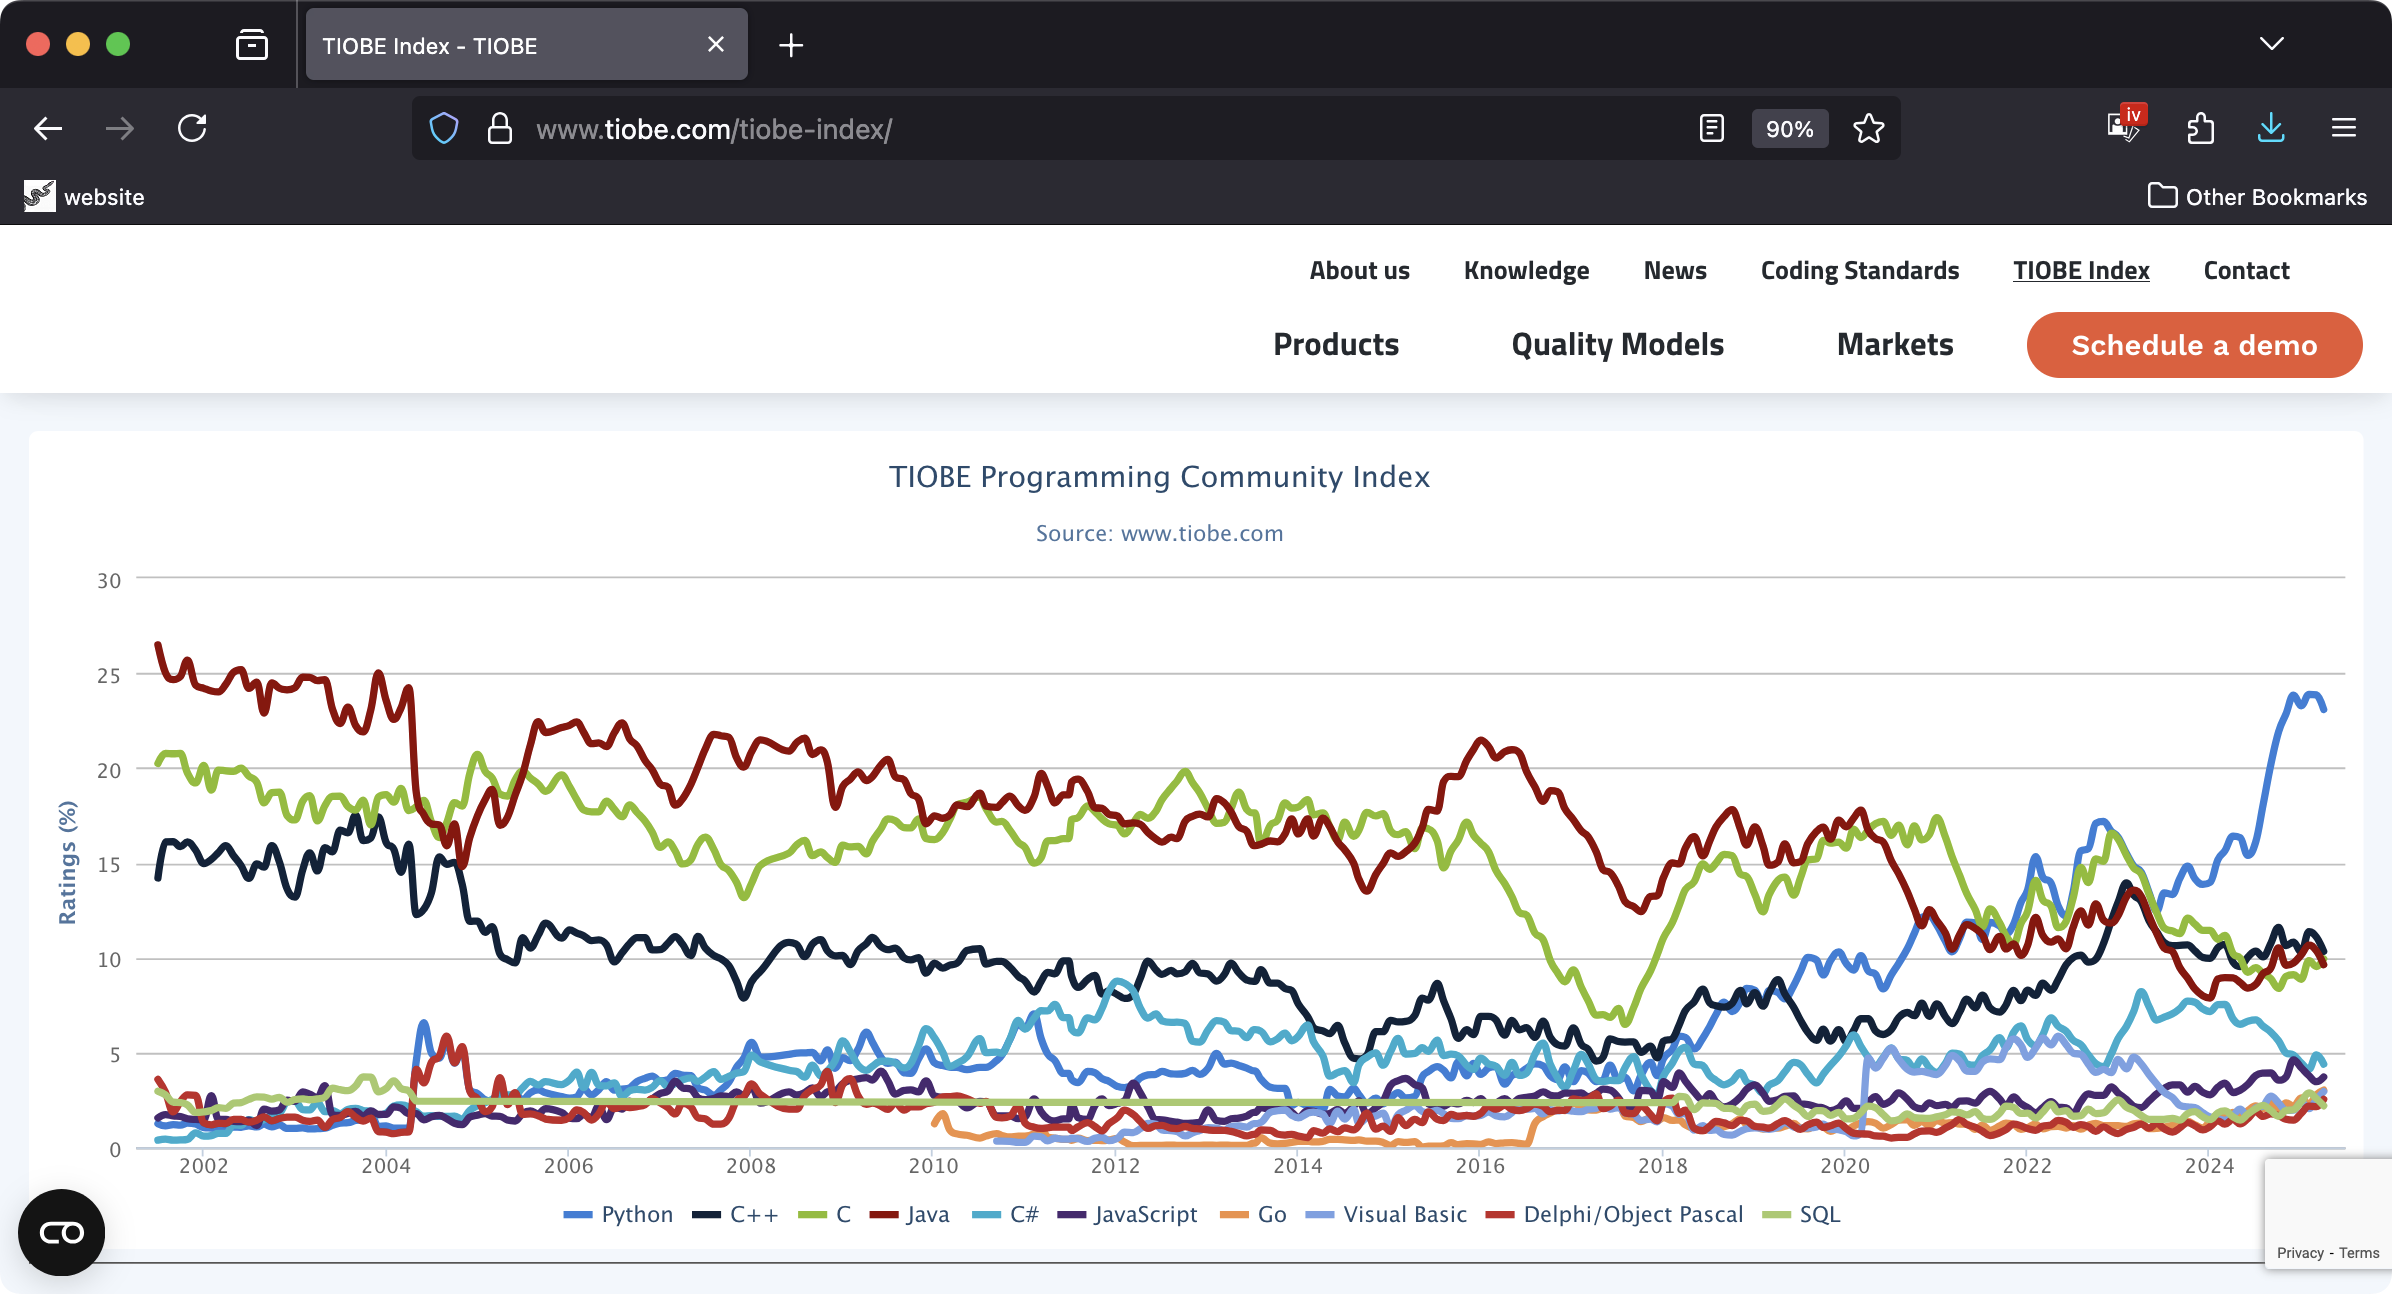This screenshot has width=2392, height=1294.
Task: Open a new tab with plus button
Action: (791, 45)
